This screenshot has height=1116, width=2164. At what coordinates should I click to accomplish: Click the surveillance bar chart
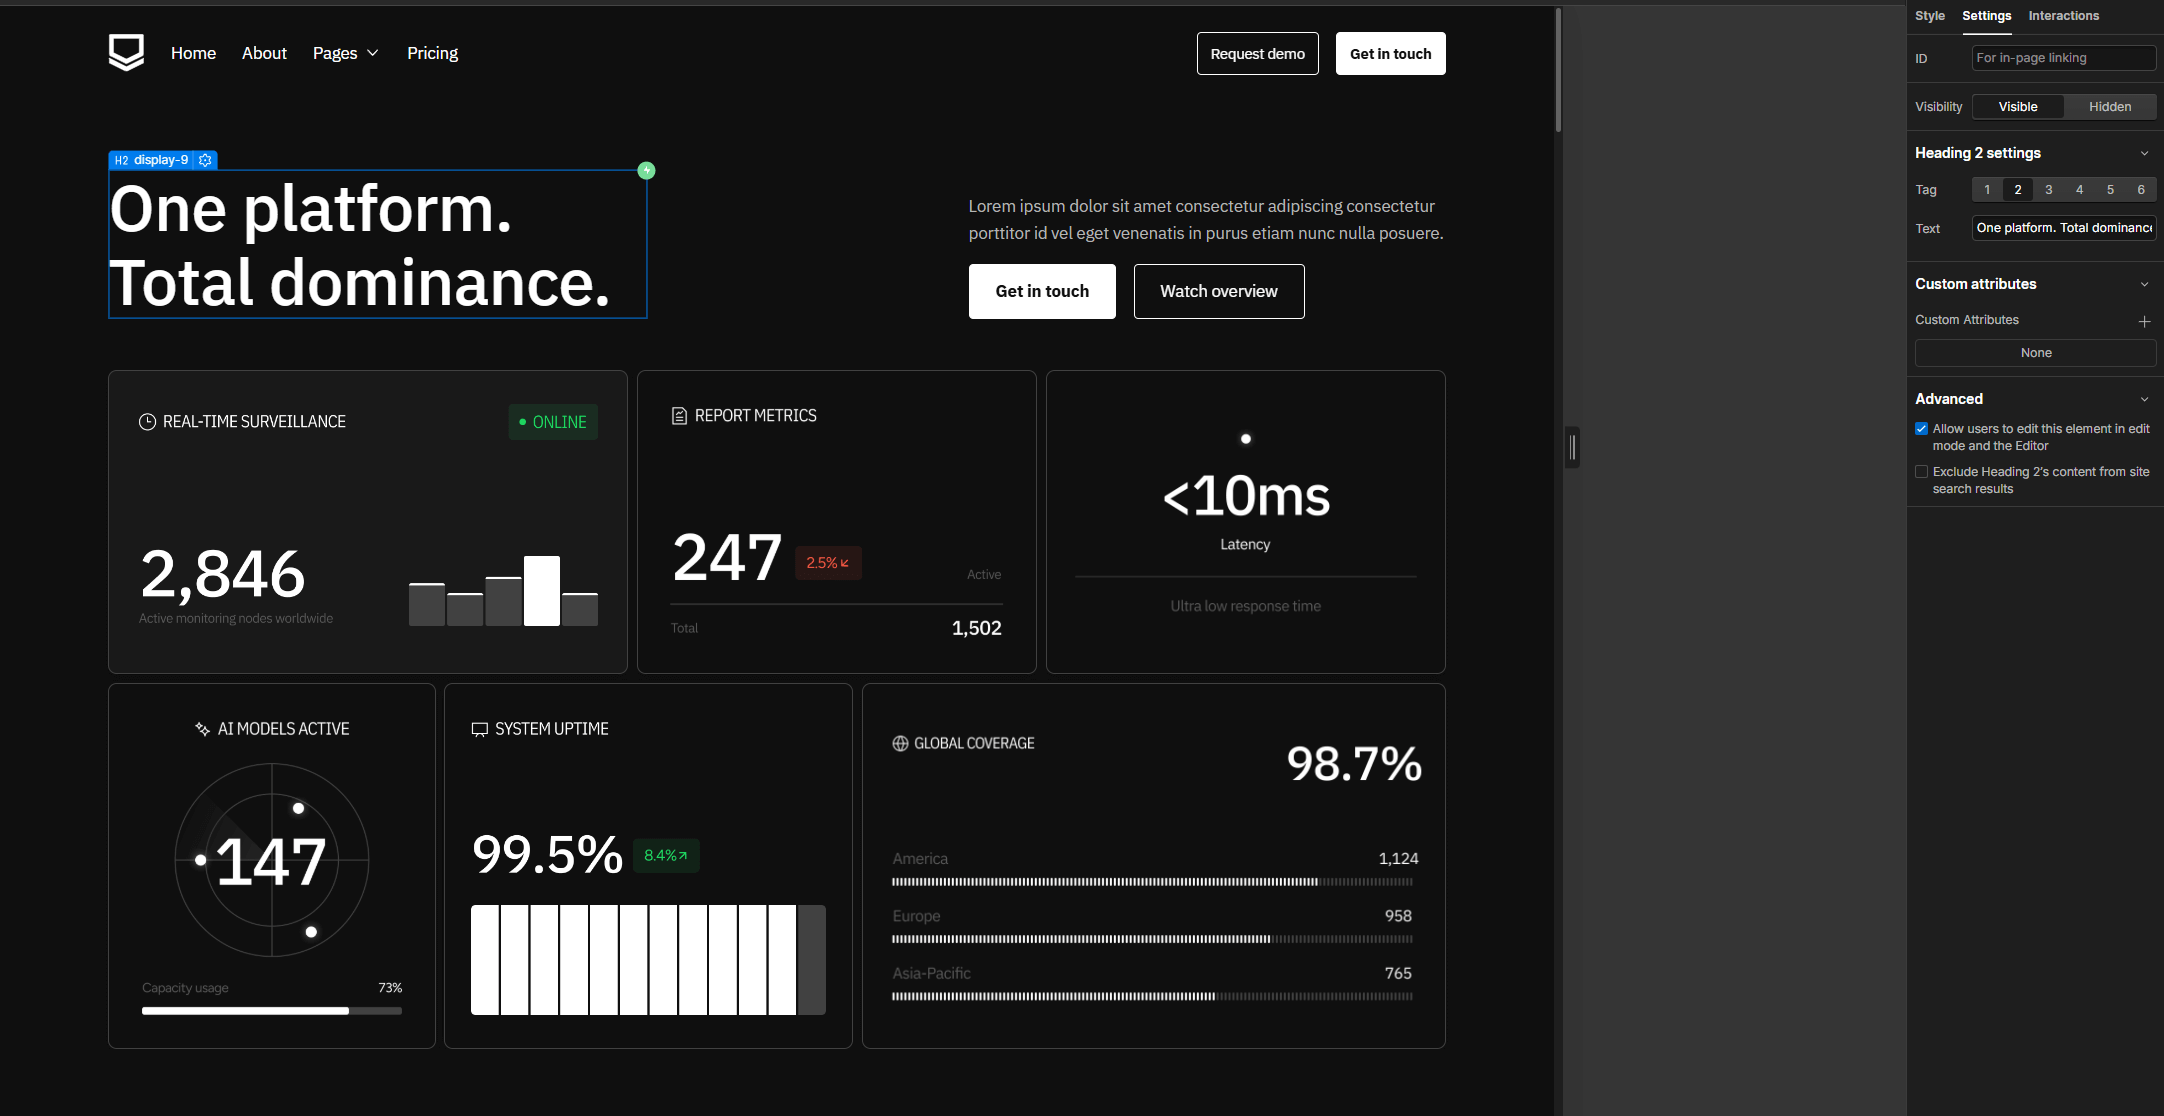(503, 591)
